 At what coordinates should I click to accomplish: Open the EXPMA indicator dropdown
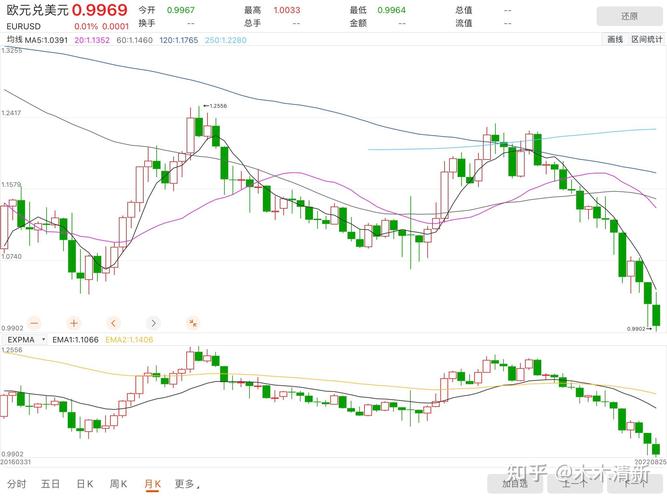click(22, 340)
